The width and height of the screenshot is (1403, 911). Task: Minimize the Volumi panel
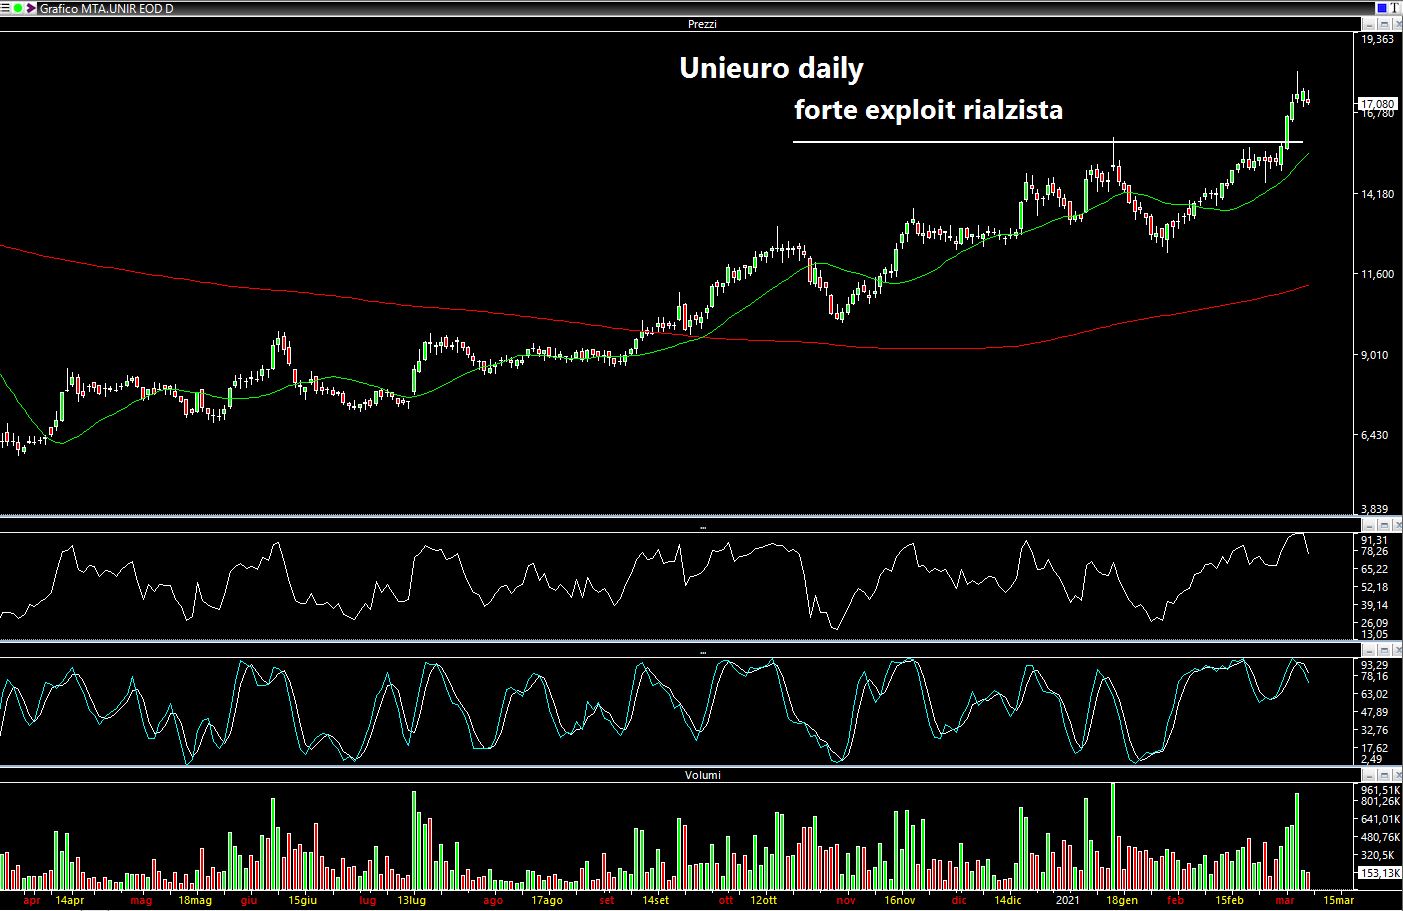pyautogui.click(x=1368, y=774)
